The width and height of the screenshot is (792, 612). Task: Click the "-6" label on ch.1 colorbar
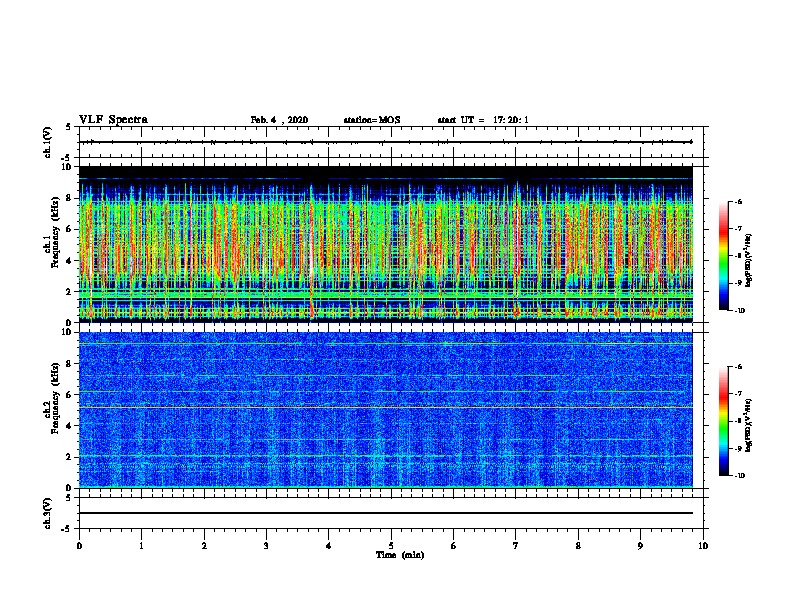tap(738, 202)
